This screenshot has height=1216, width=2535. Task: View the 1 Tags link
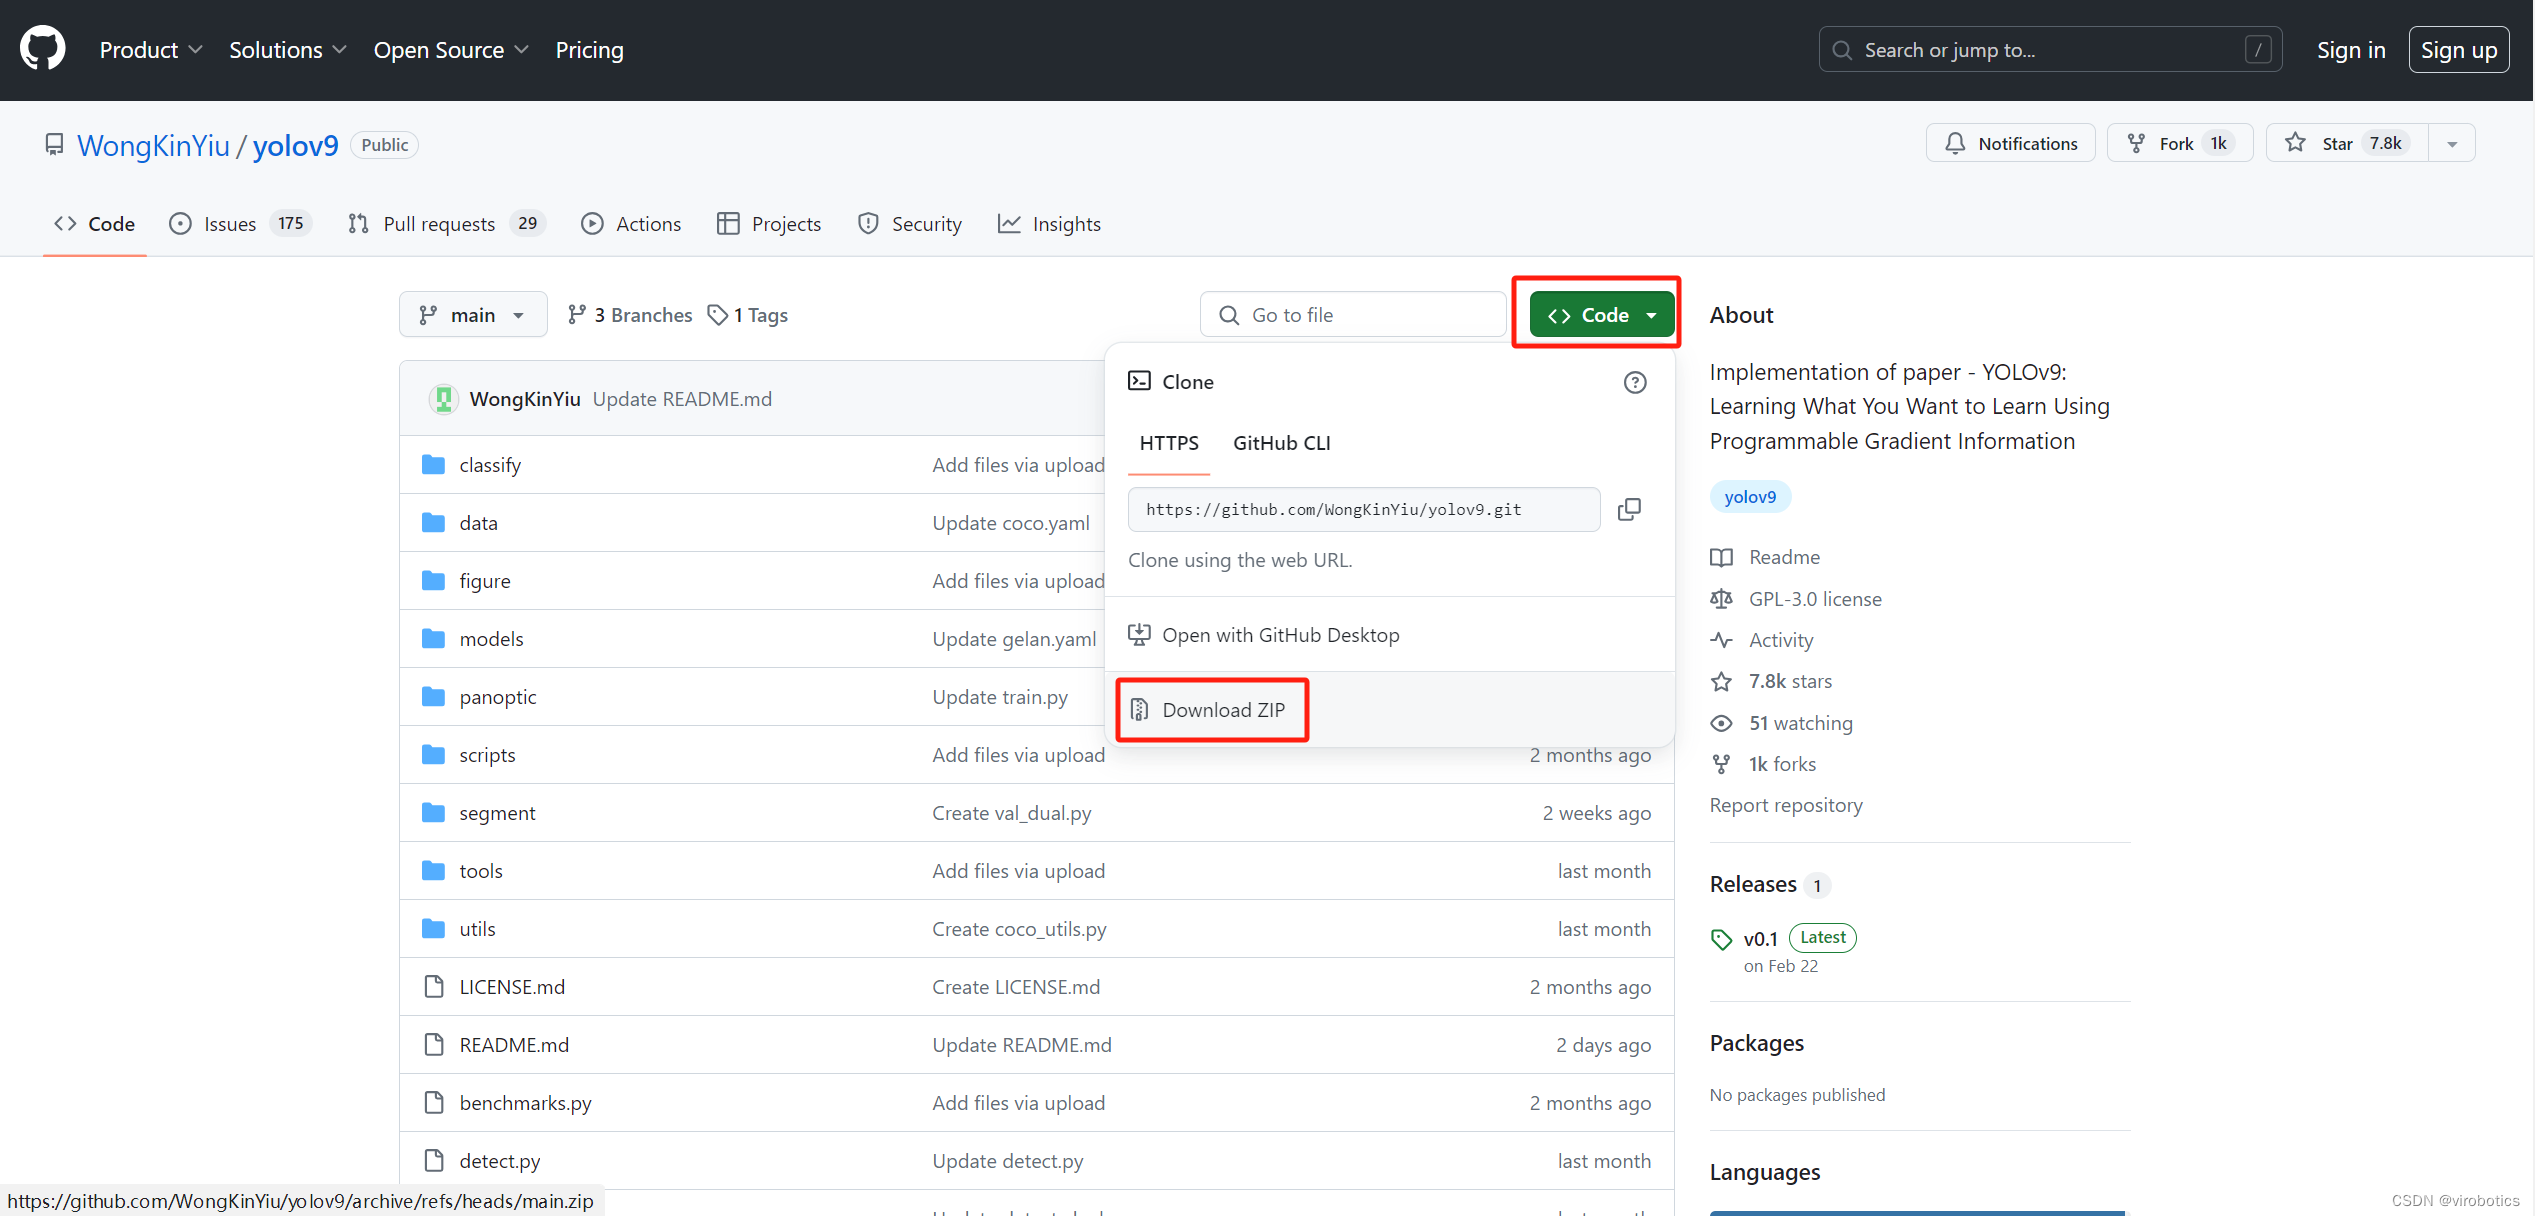pyautogui.click(x=748, y=315)
